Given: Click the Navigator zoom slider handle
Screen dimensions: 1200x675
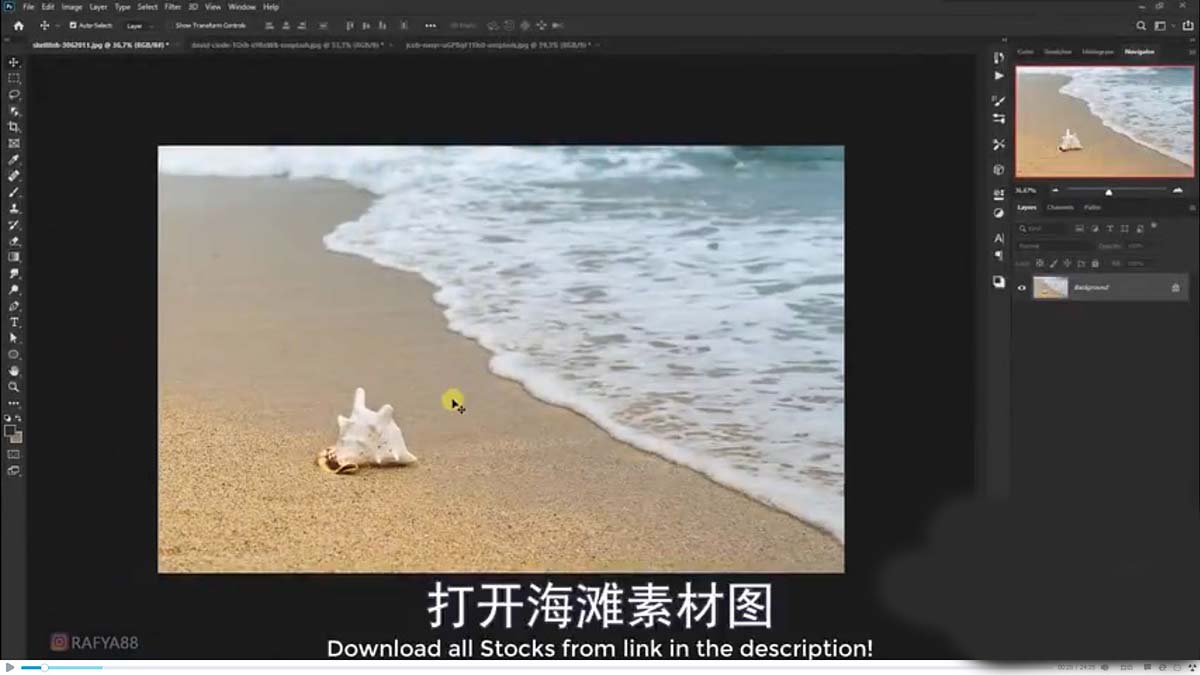Looking at the screenshot, I should 1108,191.
